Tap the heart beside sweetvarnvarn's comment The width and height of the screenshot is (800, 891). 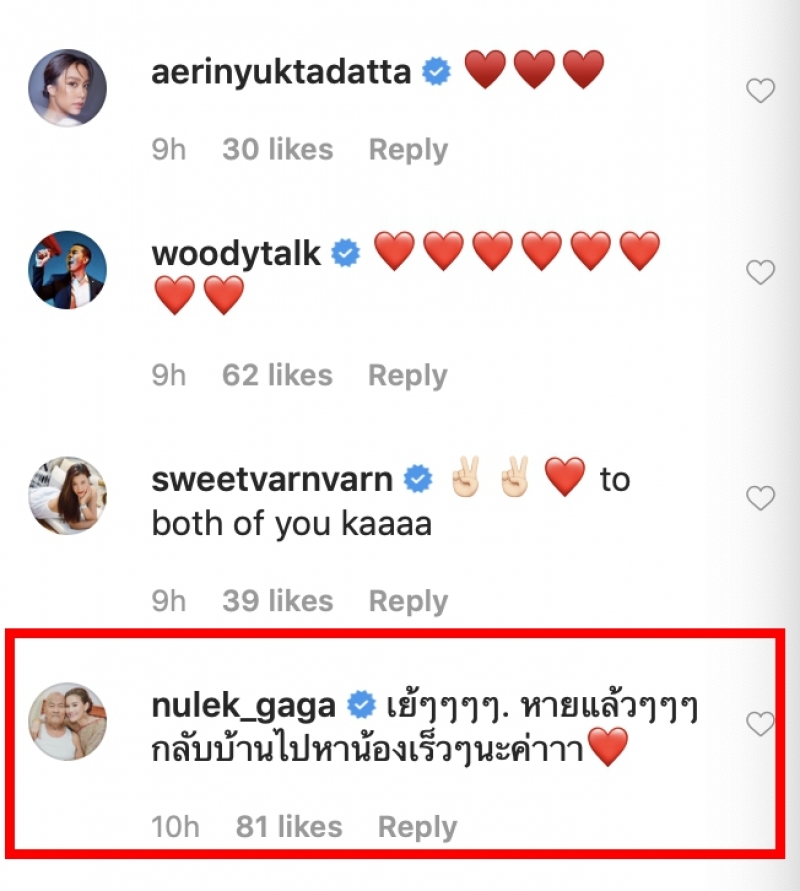[761, 497]
